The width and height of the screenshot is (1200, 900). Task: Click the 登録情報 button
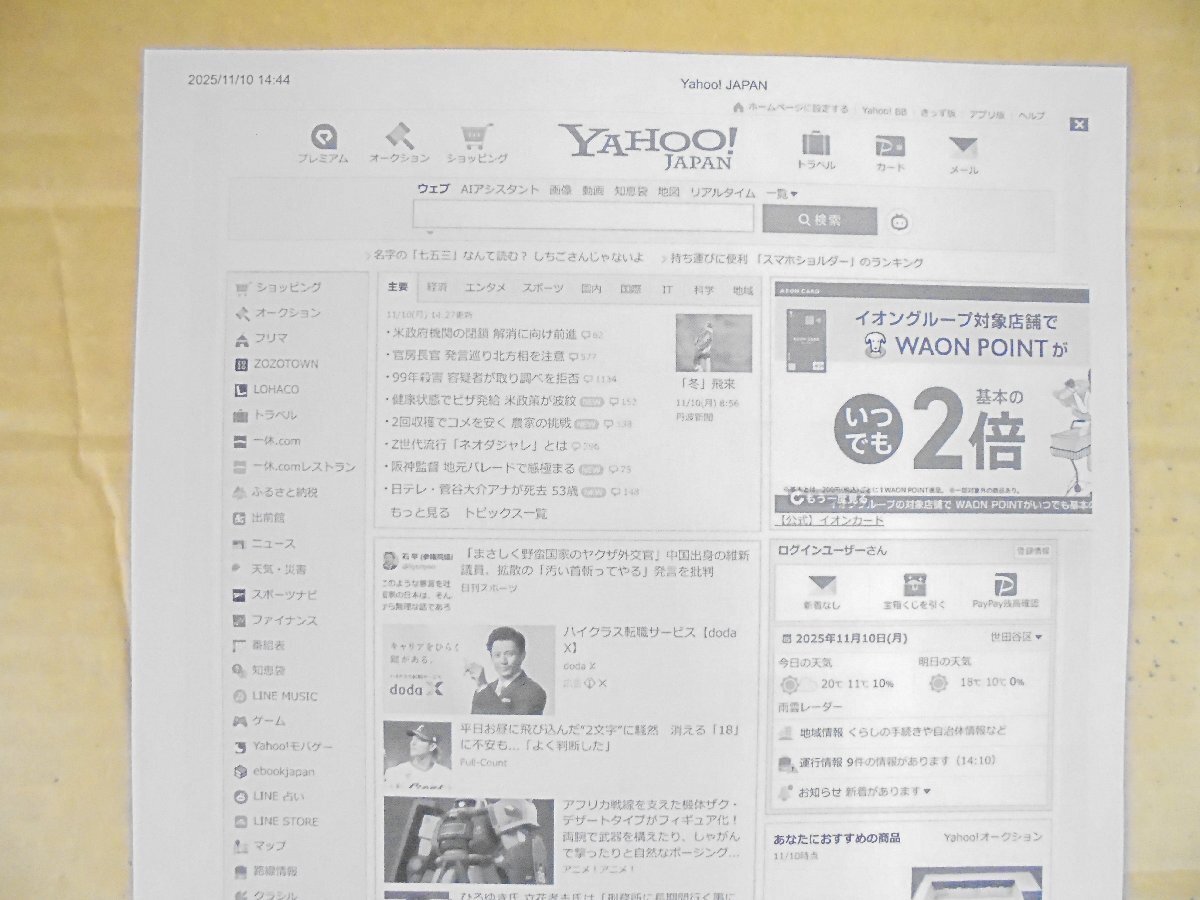pos(1032,551)
